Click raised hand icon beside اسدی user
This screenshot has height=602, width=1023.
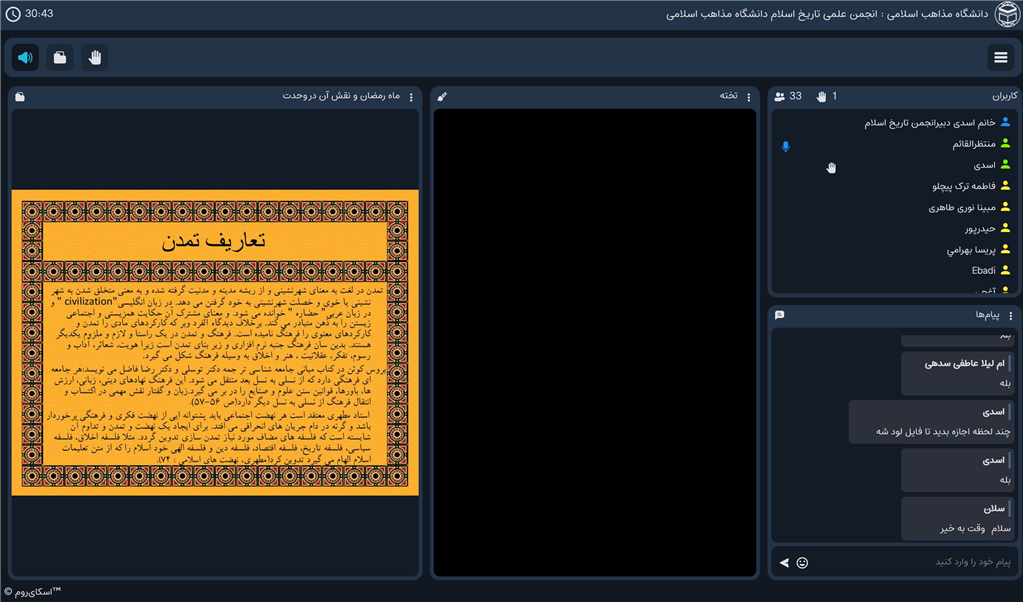tap(831, 168)
